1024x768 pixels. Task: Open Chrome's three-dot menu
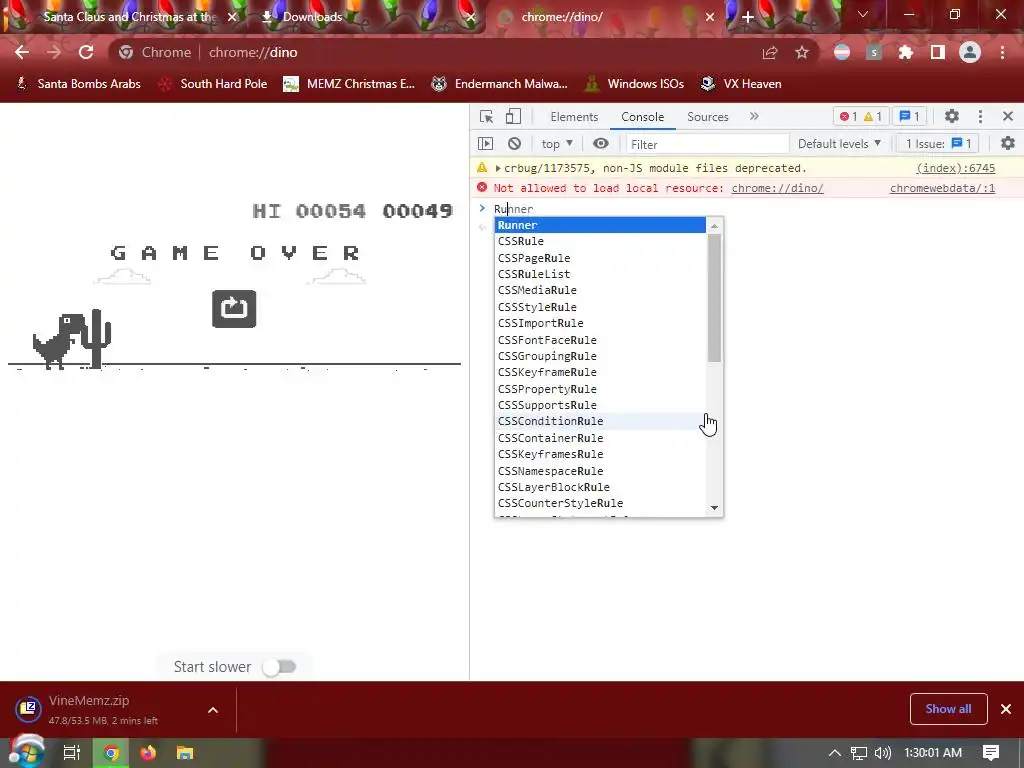[x=1002, y=52]
